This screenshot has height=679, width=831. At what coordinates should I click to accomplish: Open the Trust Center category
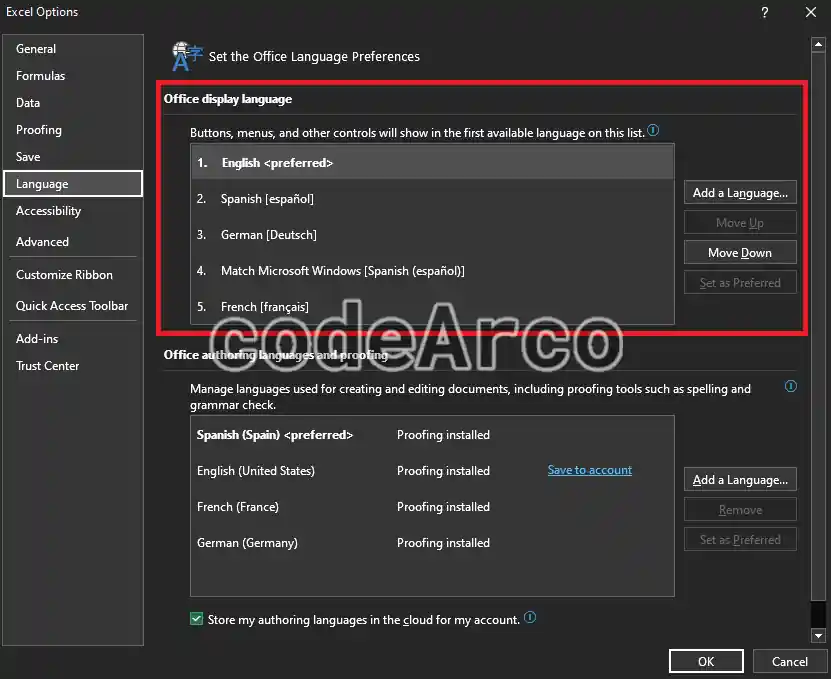click(x=73, y=366)
